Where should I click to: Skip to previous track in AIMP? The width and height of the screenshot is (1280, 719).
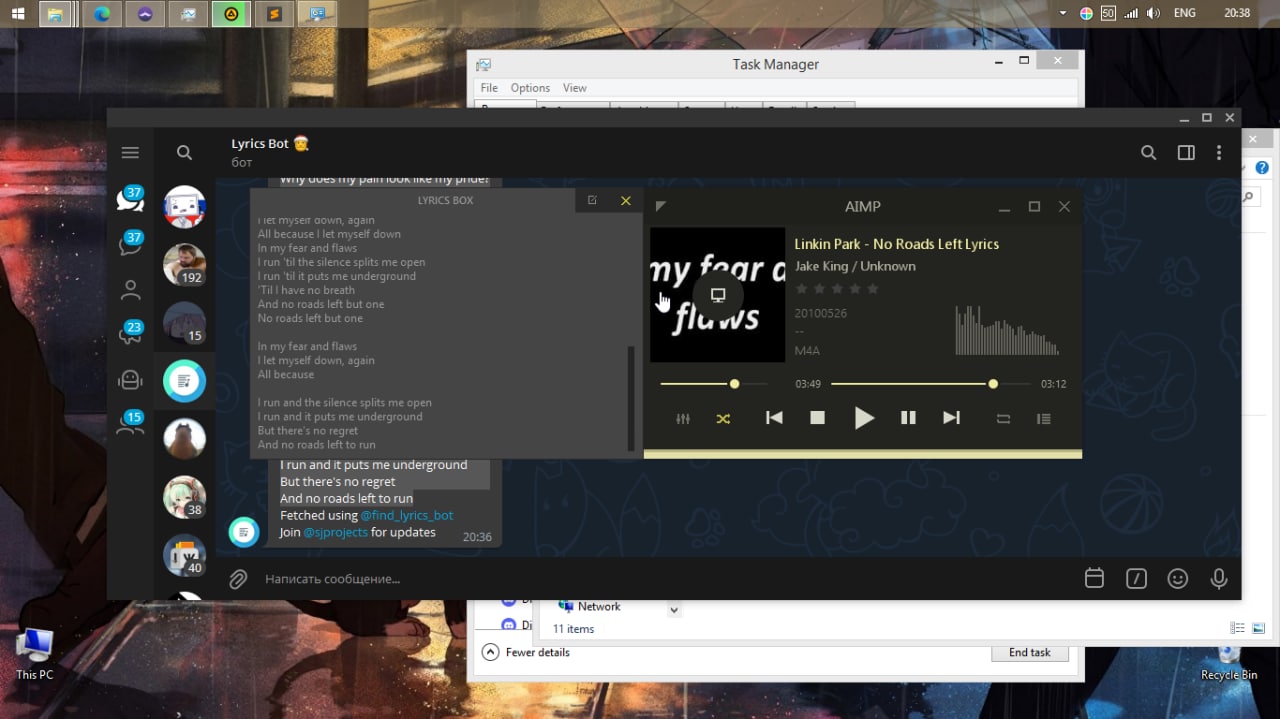[774, 418]
